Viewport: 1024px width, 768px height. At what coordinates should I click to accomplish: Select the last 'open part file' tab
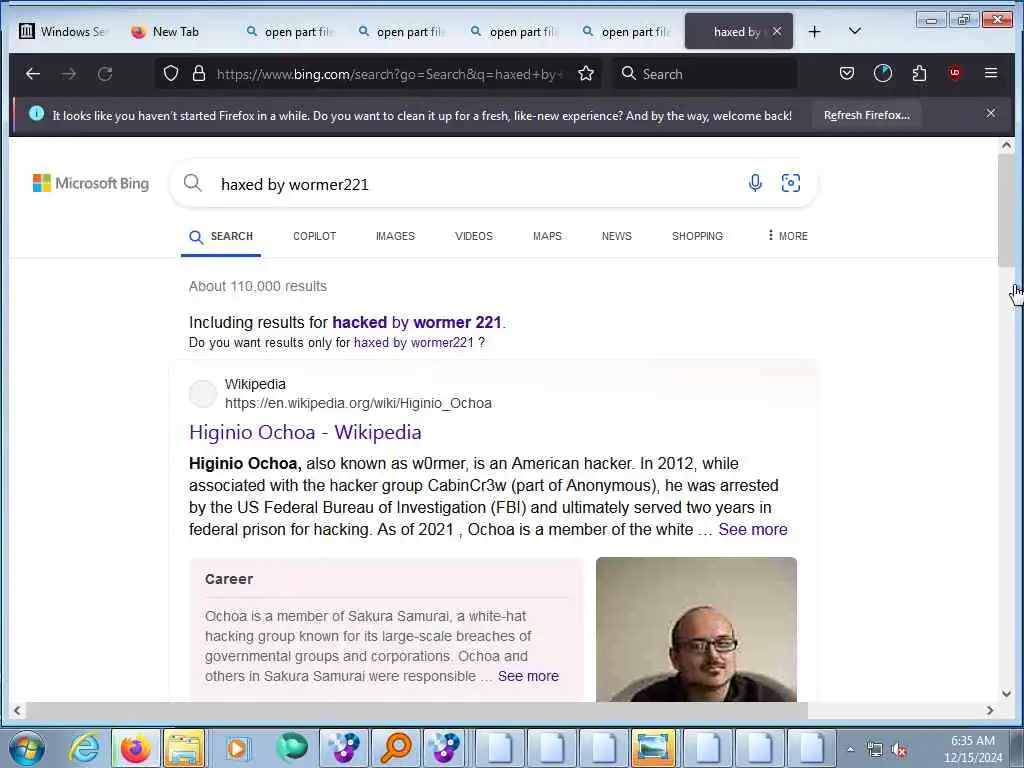pos(628,31)
